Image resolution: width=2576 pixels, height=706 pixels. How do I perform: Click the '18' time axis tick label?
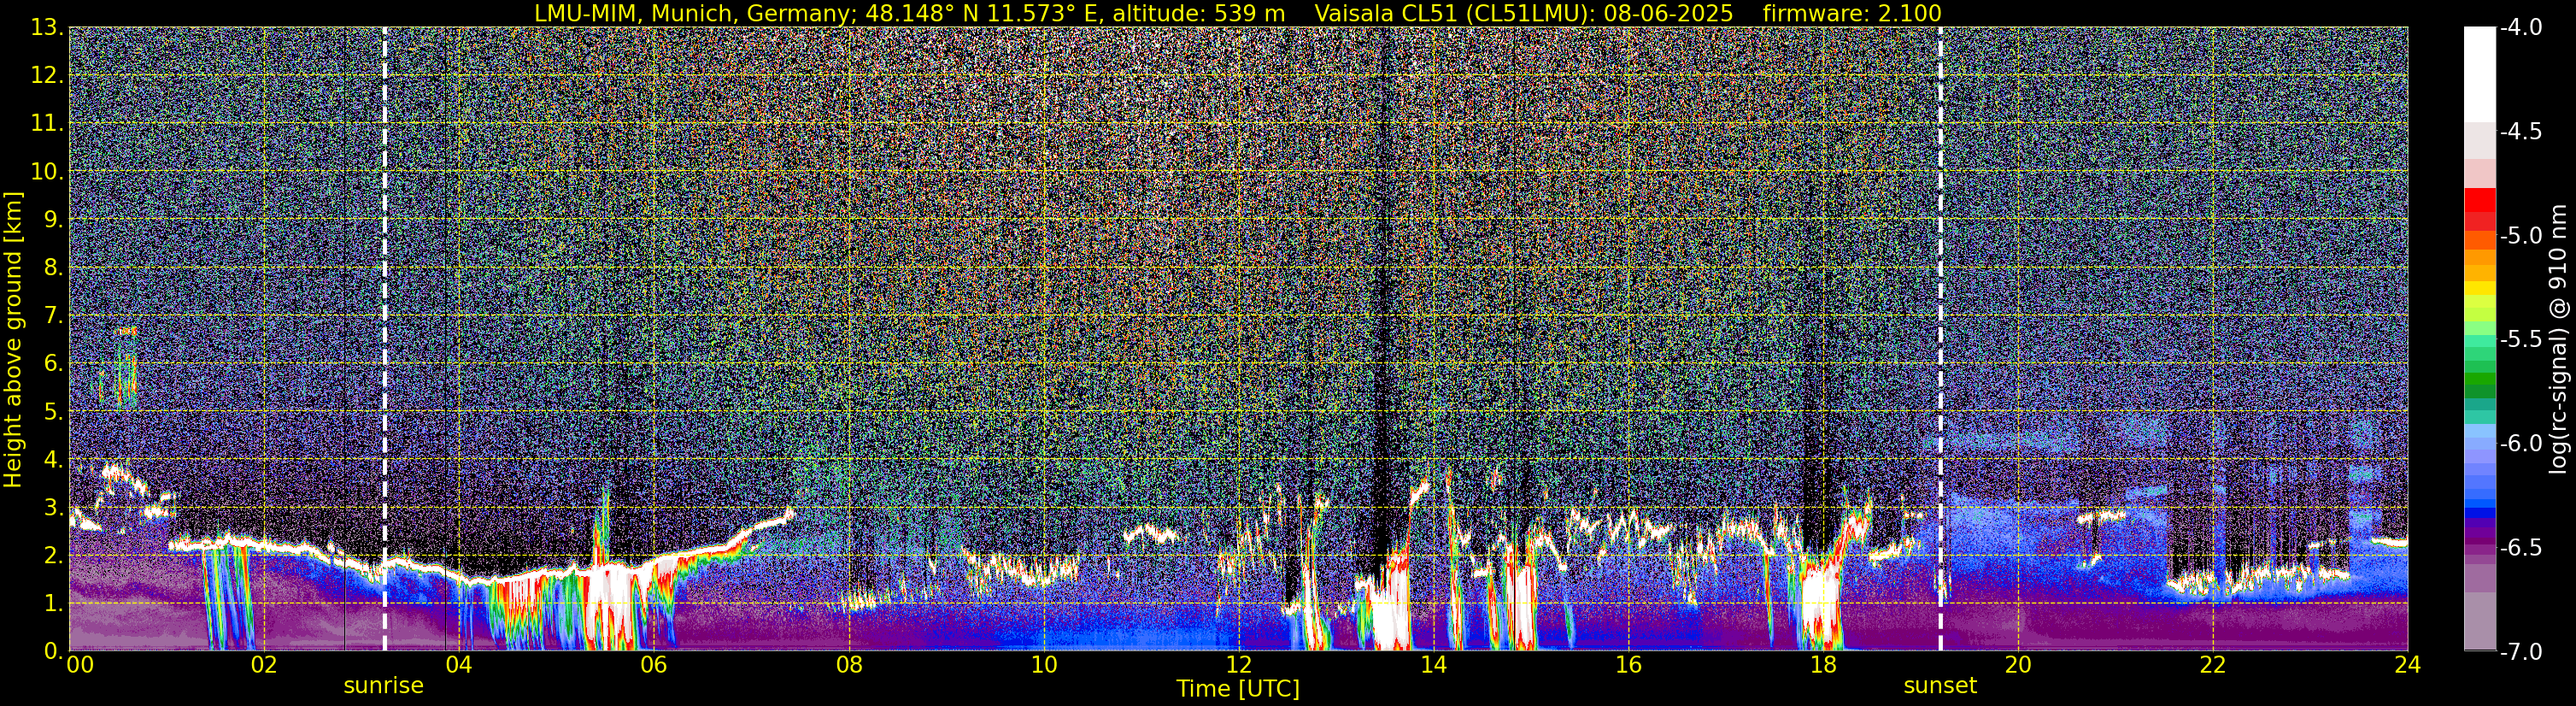click(1823, 665)
